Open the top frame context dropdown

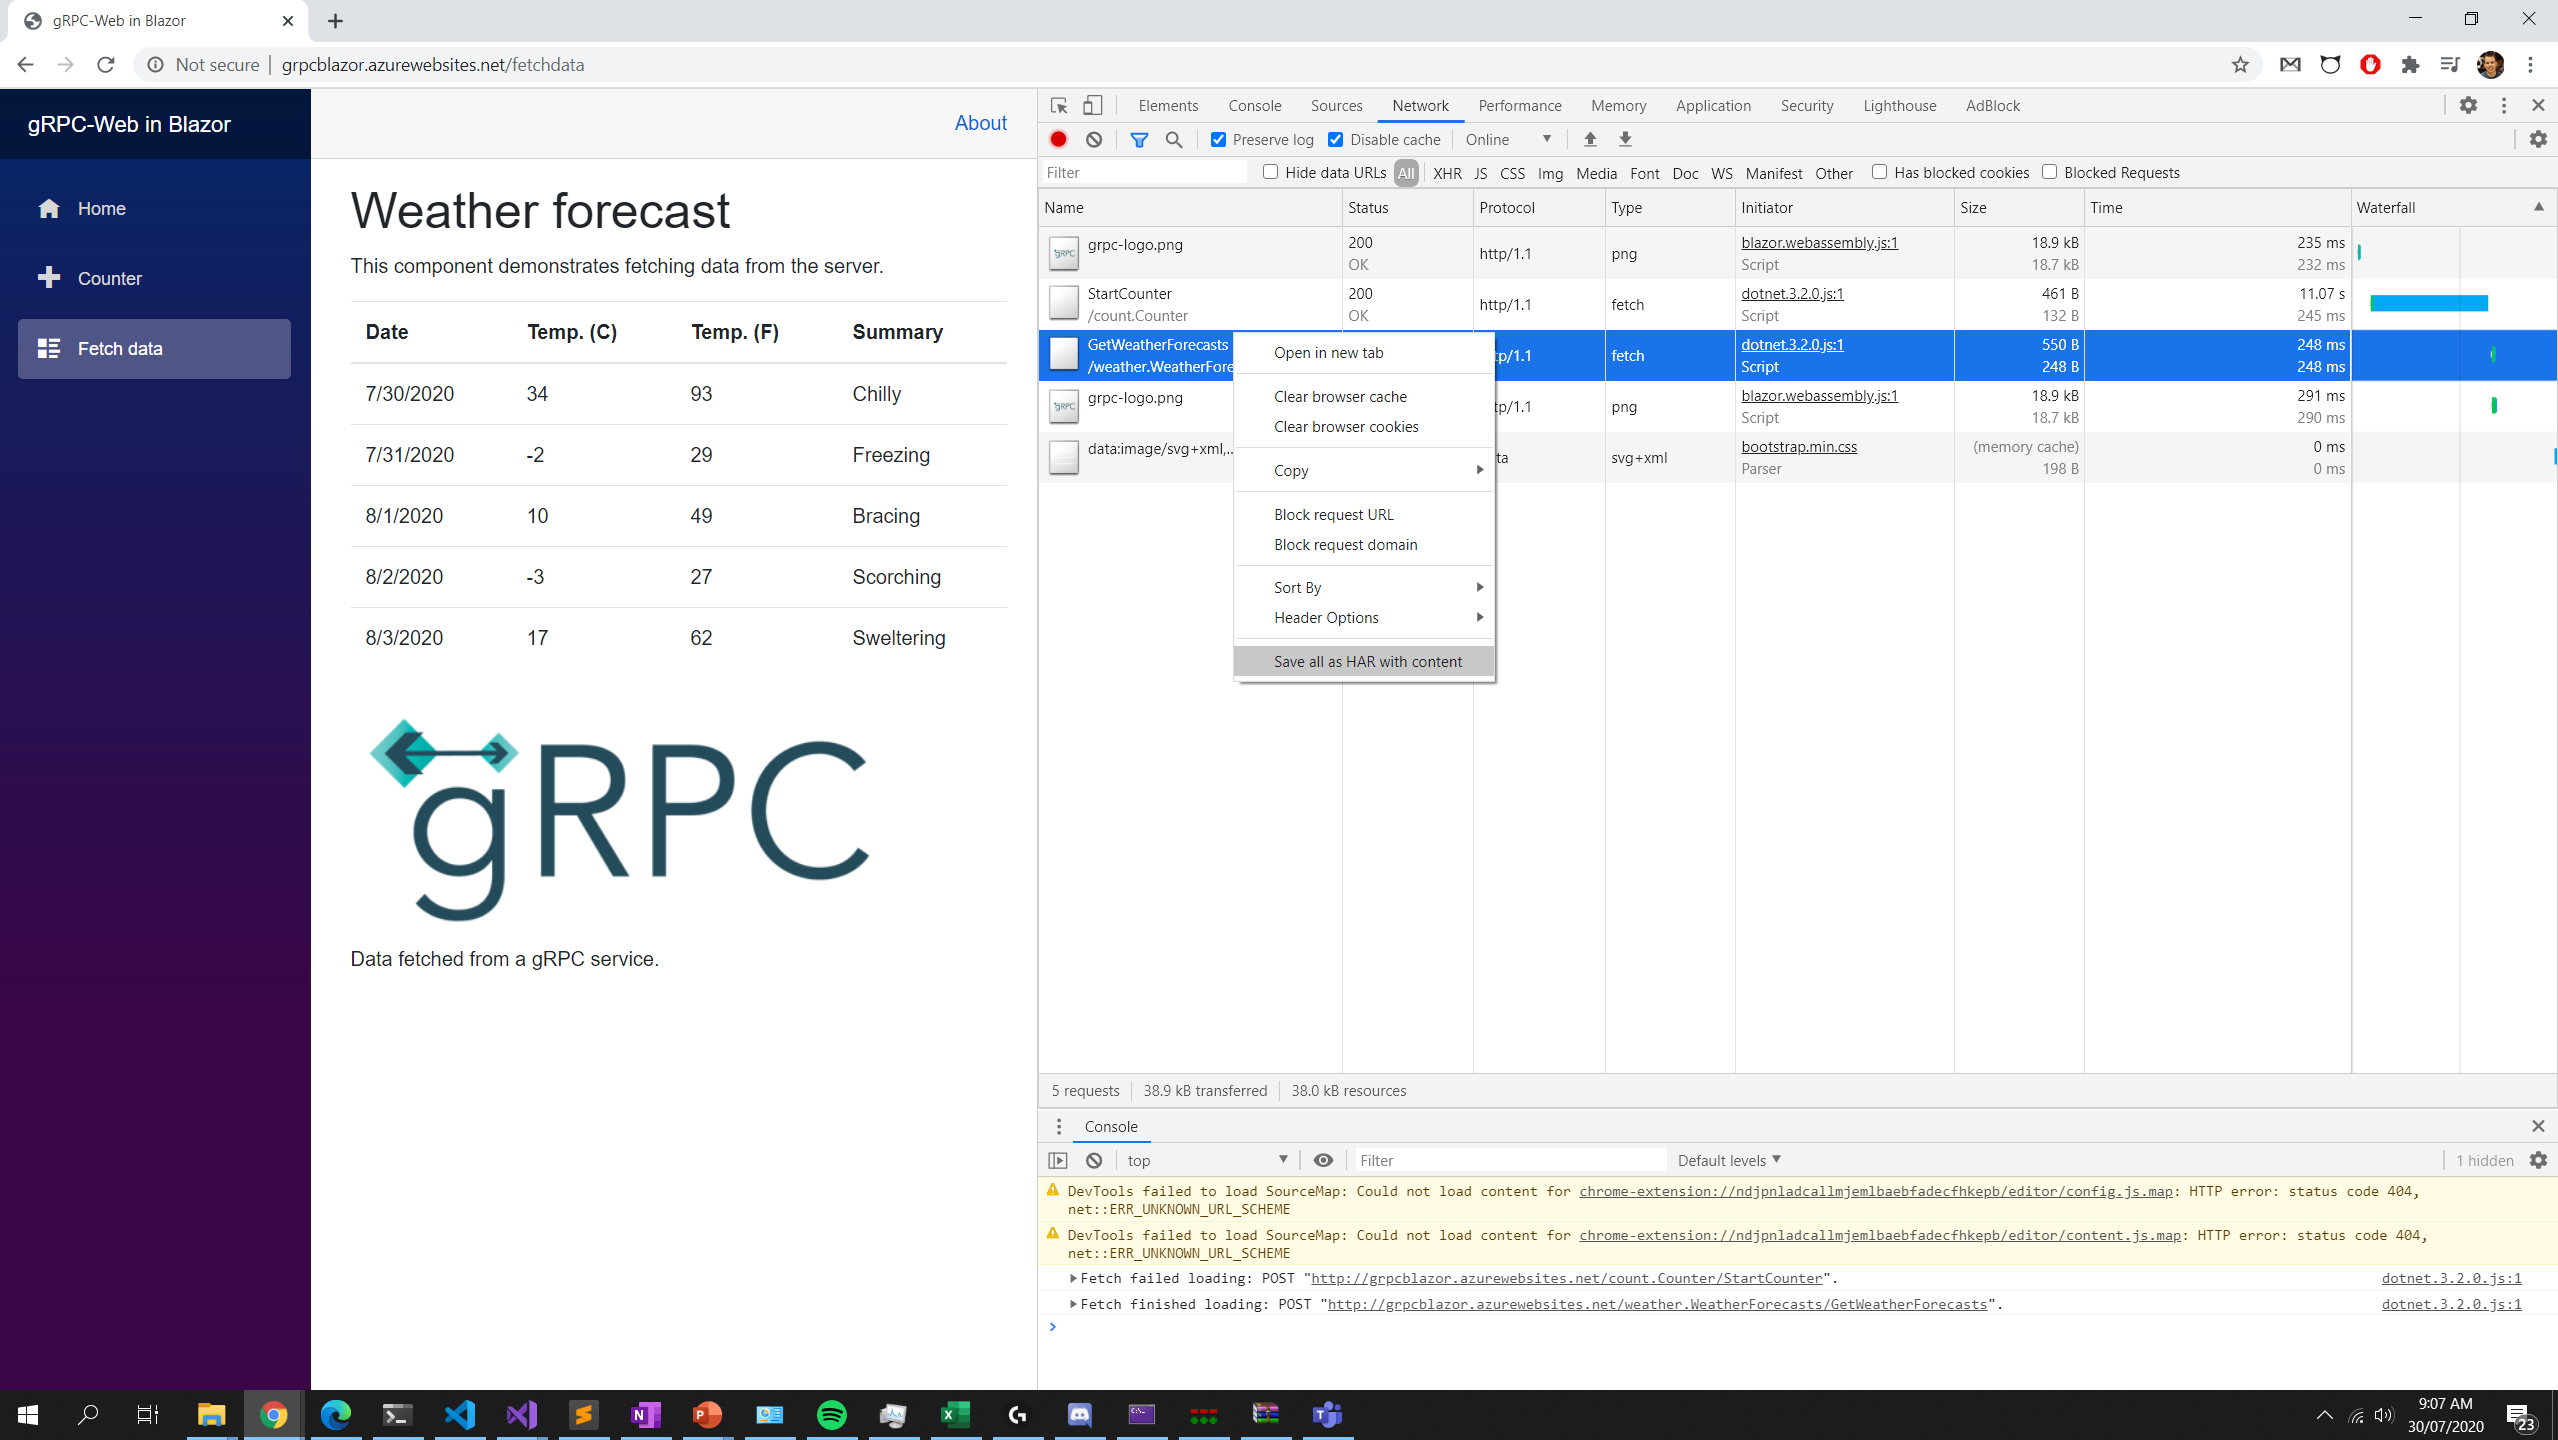[1205, 1160]
